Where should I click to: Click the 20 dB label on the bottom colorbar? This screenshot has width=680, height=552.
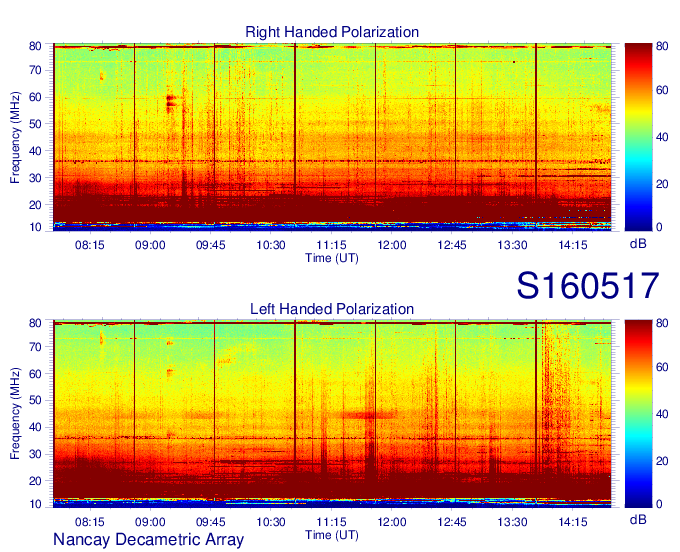[662, 461]
